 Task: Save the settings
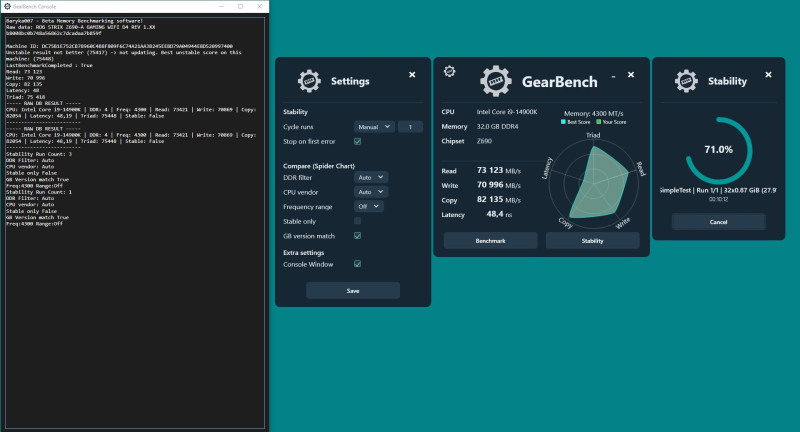tap(353, 290)
